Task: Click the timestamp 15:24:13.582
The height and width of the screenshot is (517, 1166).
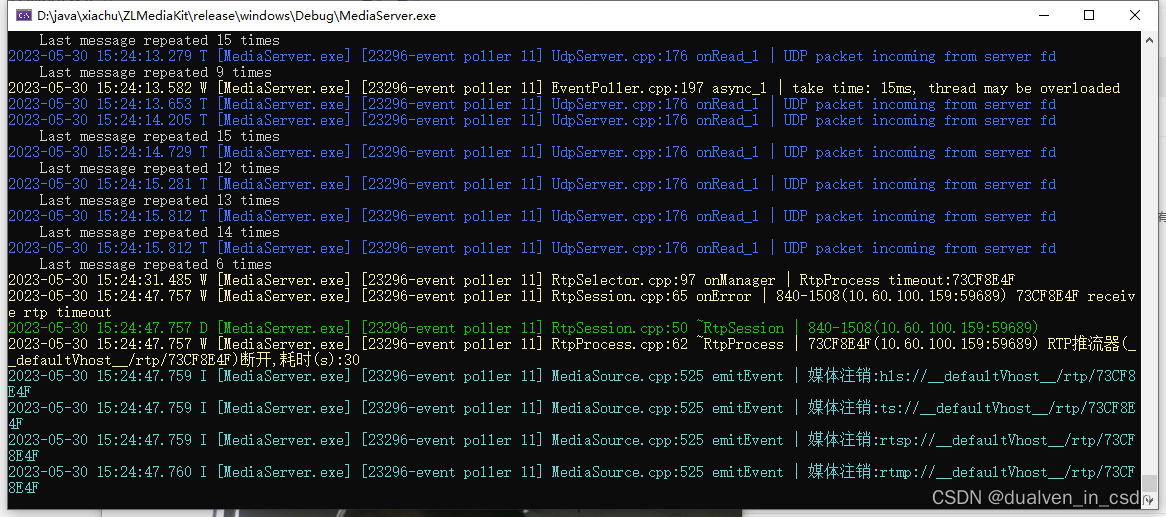Action: pyautogui.click(x=143, y=89)
